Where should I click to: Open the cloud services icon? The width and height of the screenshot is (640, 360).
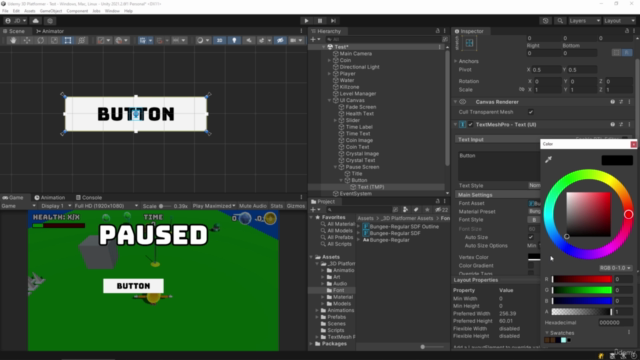[x=36, y=21]
